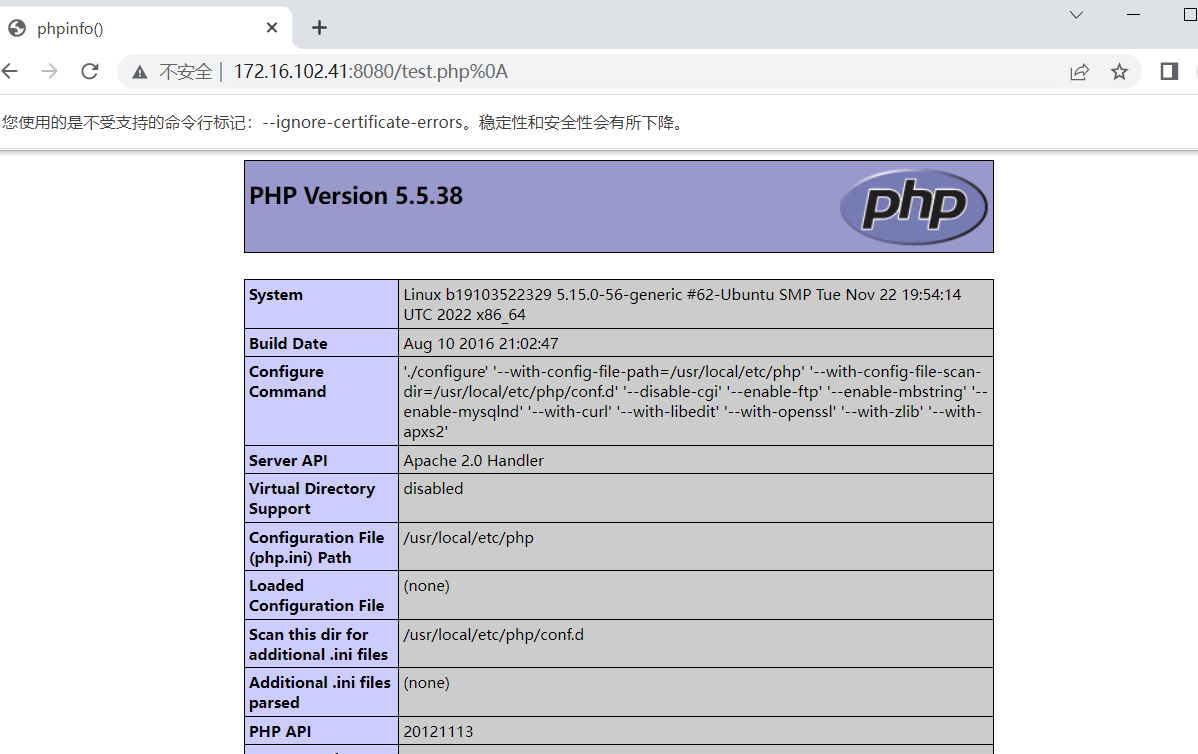The height and width of the screenshot is (754, 1198).
Task: Click the 不安全 security label
Action: point(185,72)
